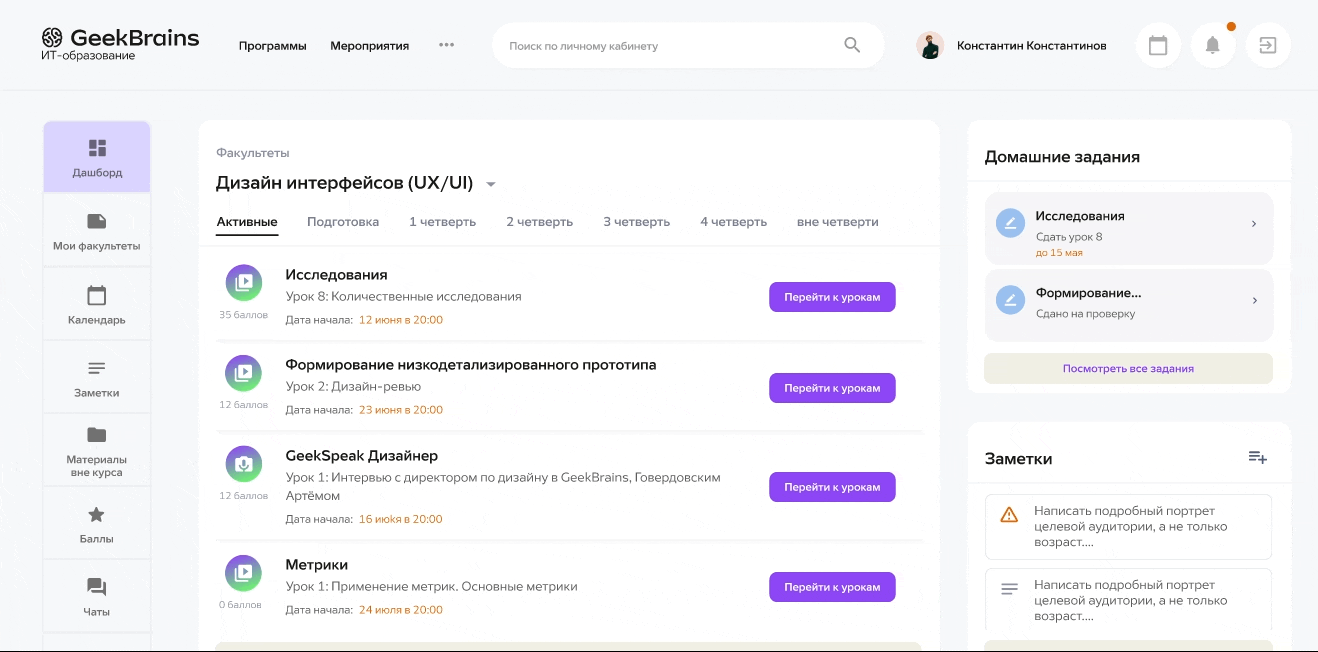Click the logout icon at top right
The width and height of the screenshot is (1318, 652).
1267,44
